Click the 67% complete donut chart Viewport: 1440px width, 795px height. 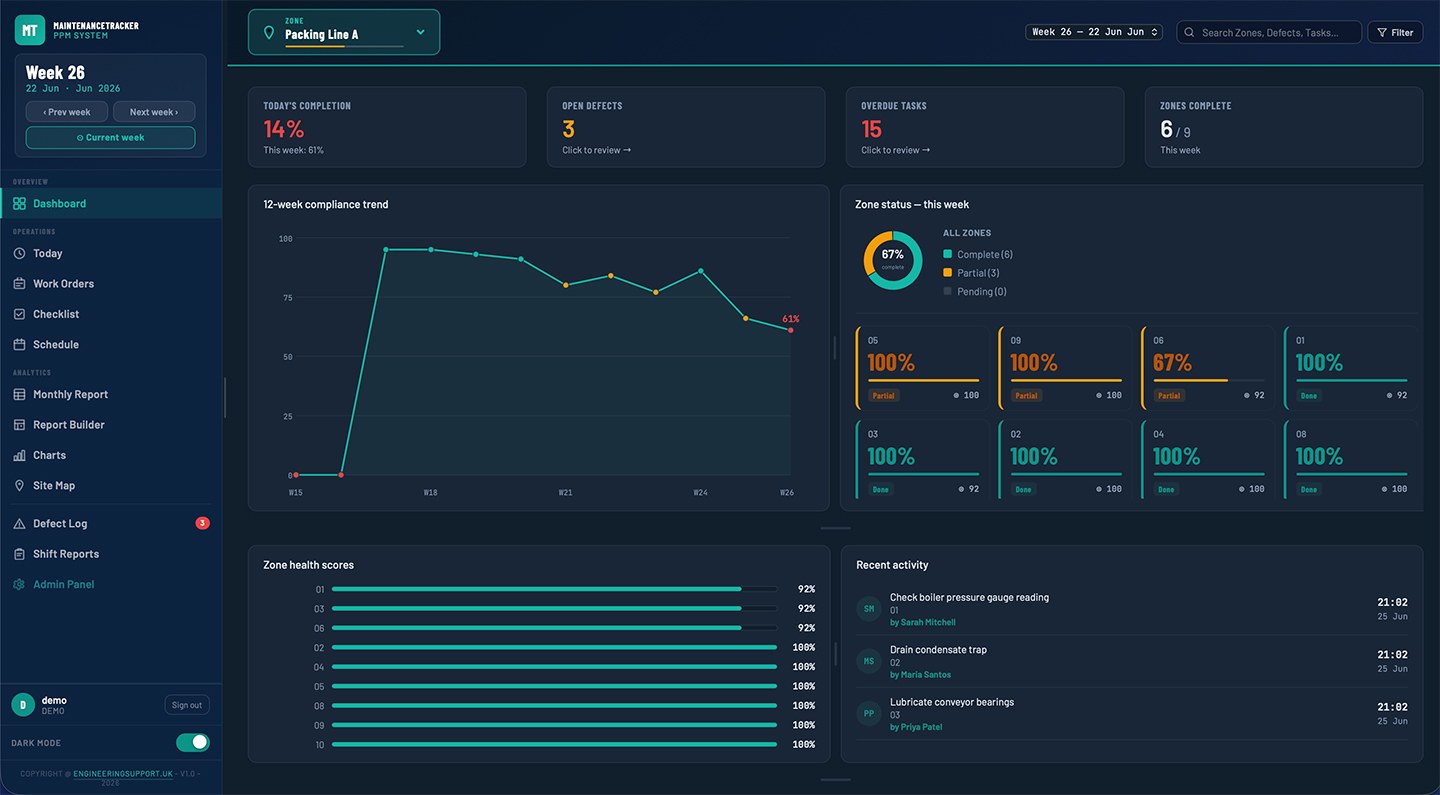point(892,260)
